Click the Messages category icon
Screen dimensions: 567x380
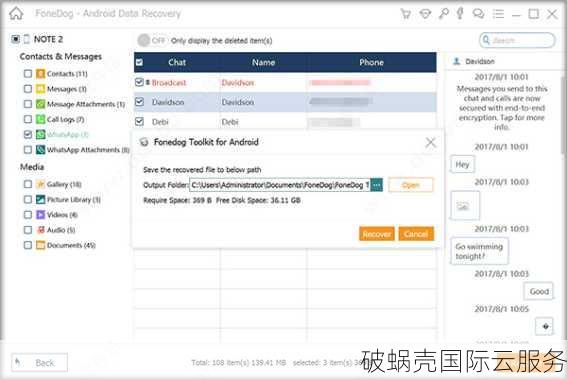pyautogui.click(x=40, y=89)
